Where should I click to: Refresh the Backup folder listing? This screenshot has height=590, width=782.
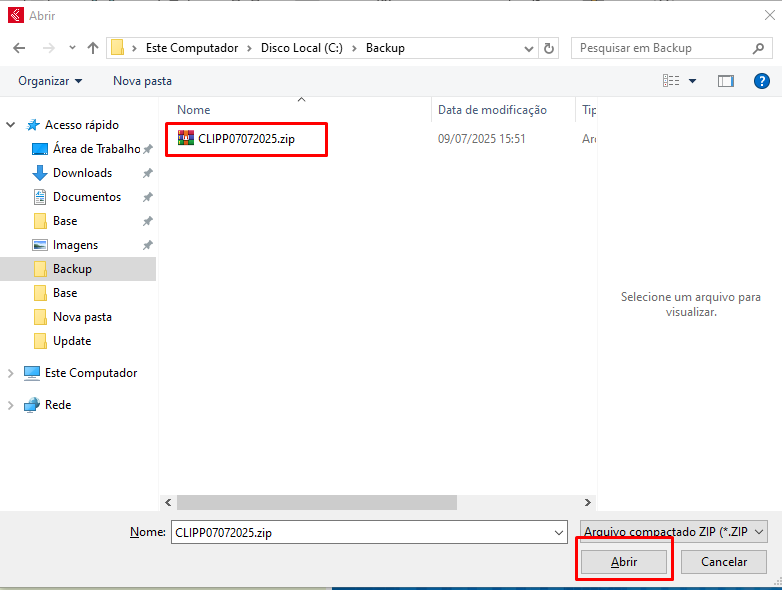tap(549, 48)
